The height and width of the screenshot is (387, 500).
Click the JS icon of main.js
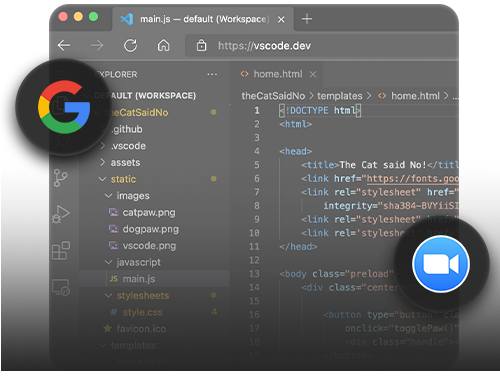[114, 279]
